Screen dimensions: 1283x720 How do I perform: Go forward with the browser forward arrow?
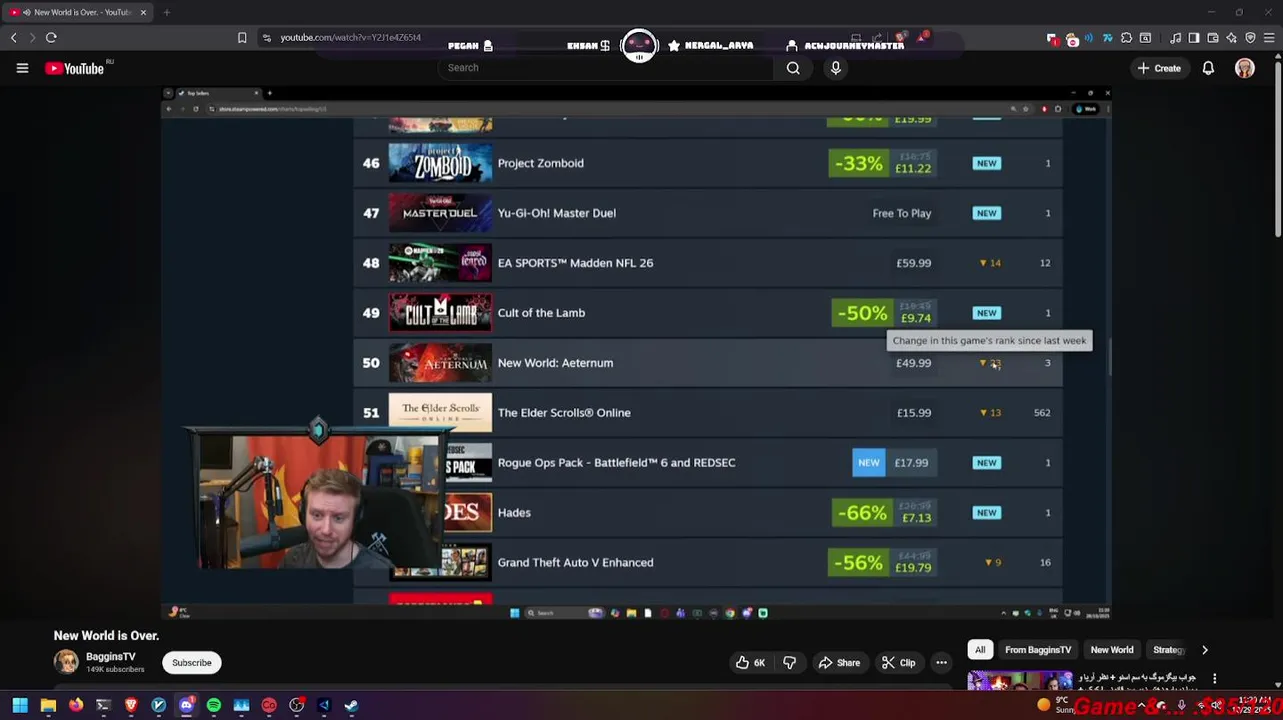coord(32,37)
